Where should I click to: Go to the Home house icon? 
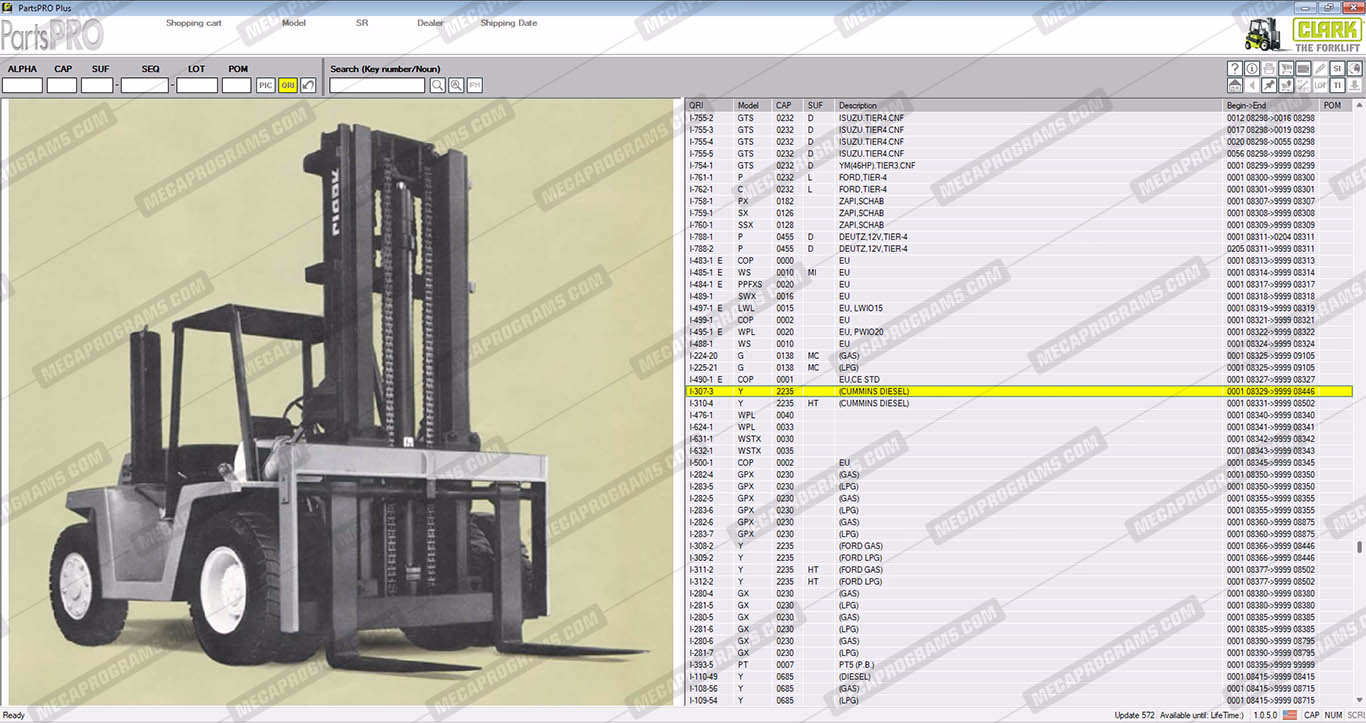[1235, 85]
